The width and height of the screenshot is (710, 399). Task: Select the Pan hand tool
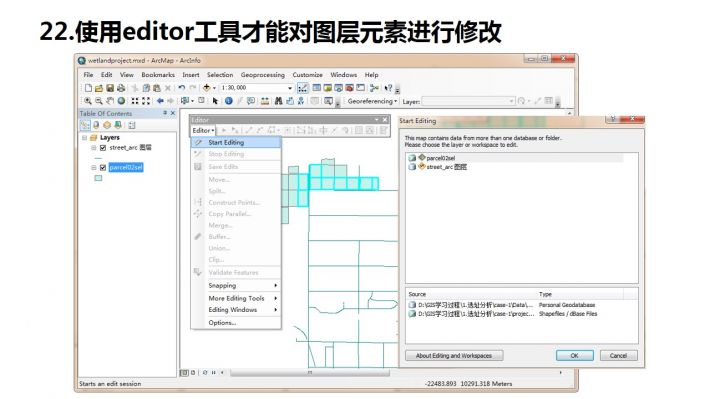[x=110, y=101]
